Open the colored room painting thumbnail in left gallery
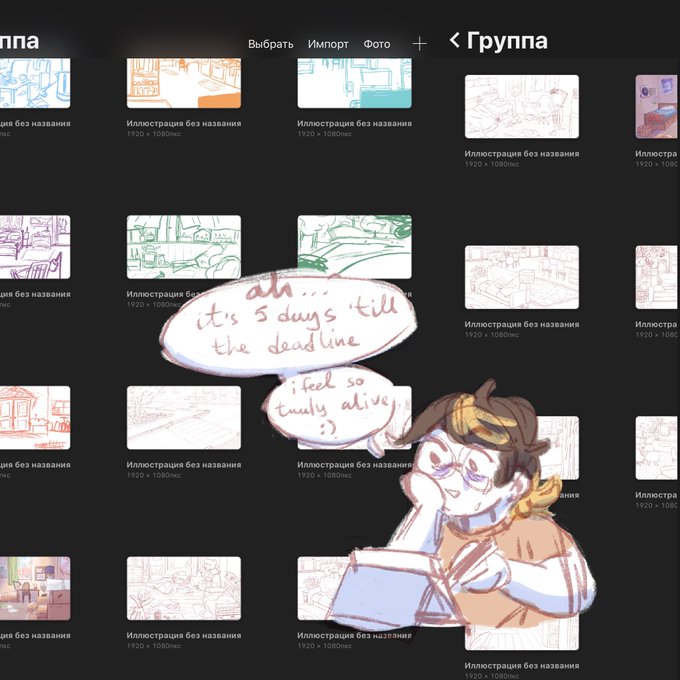Image resolution: width=680 pixels, height=680 pixels. tap(35, 588)
